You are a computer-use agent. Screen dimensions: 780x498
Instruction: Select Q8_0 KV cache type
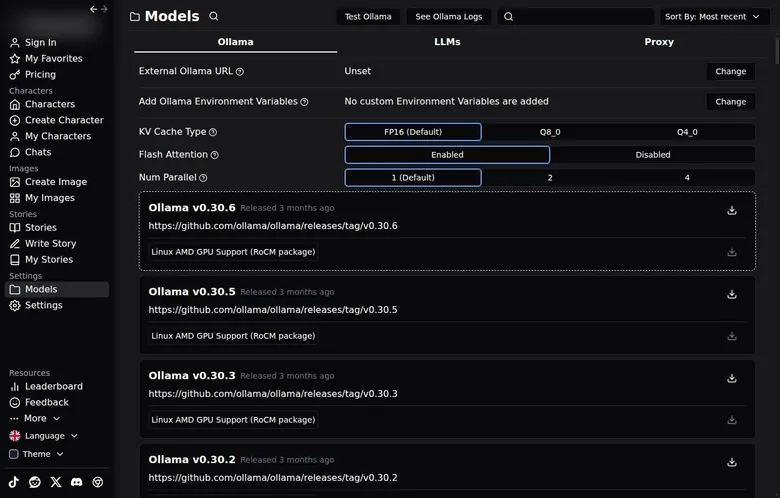550,132
